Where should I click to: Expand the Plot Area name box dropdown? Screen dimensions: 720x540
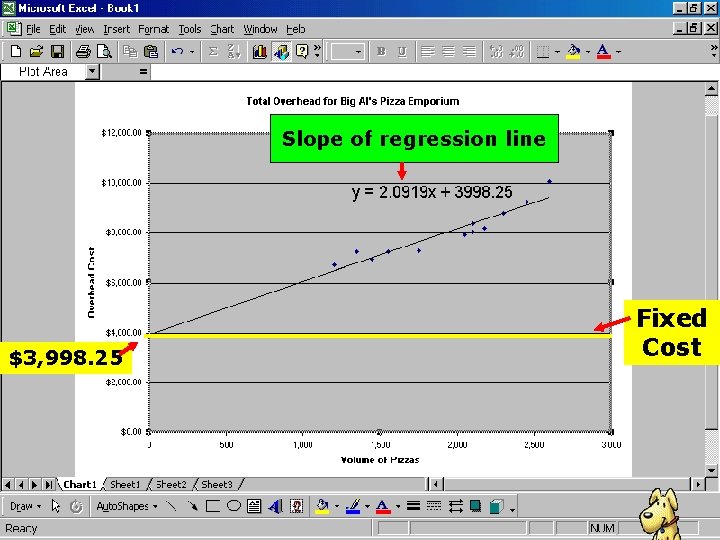pyautogui.click(x=92, y=72)
